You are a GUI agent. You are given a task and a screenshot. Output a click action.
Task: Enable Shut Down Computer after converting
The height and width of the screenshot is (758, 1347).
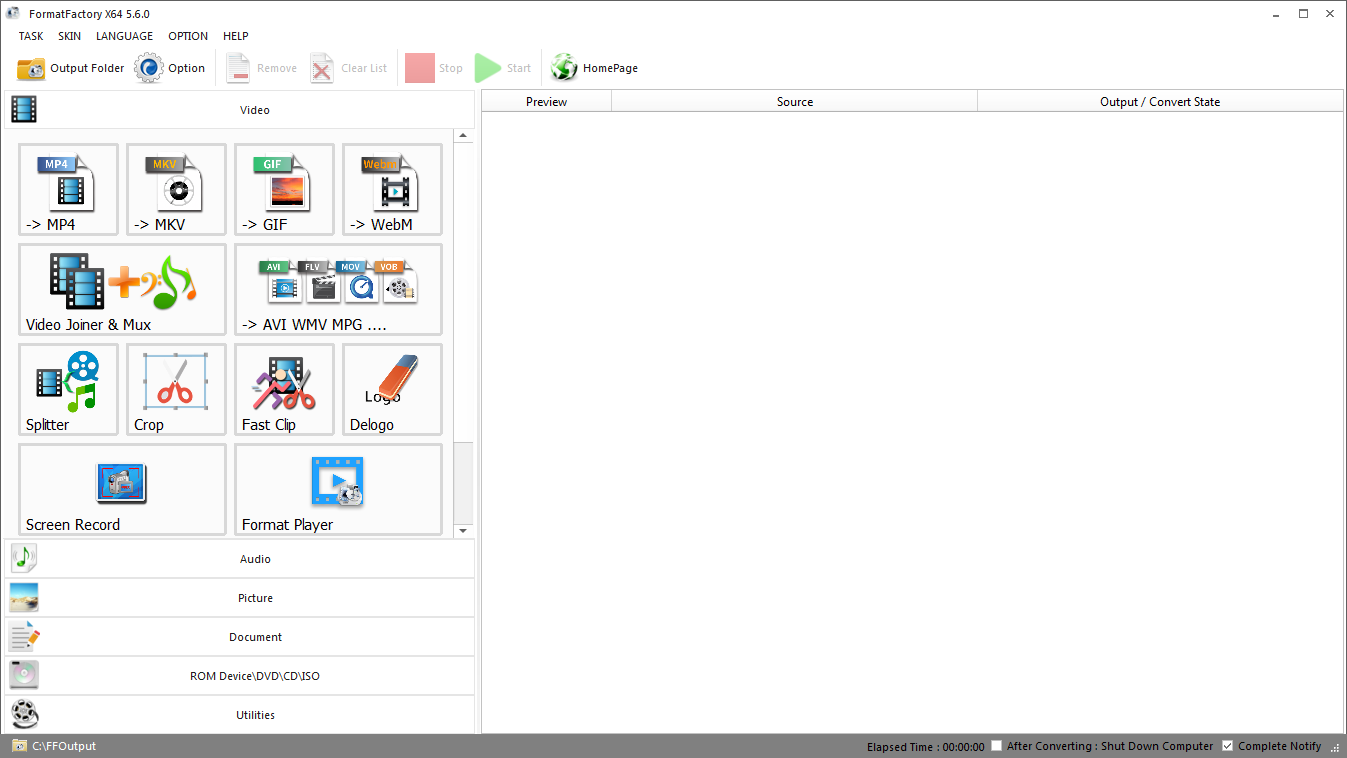click(x=996, y=746)
